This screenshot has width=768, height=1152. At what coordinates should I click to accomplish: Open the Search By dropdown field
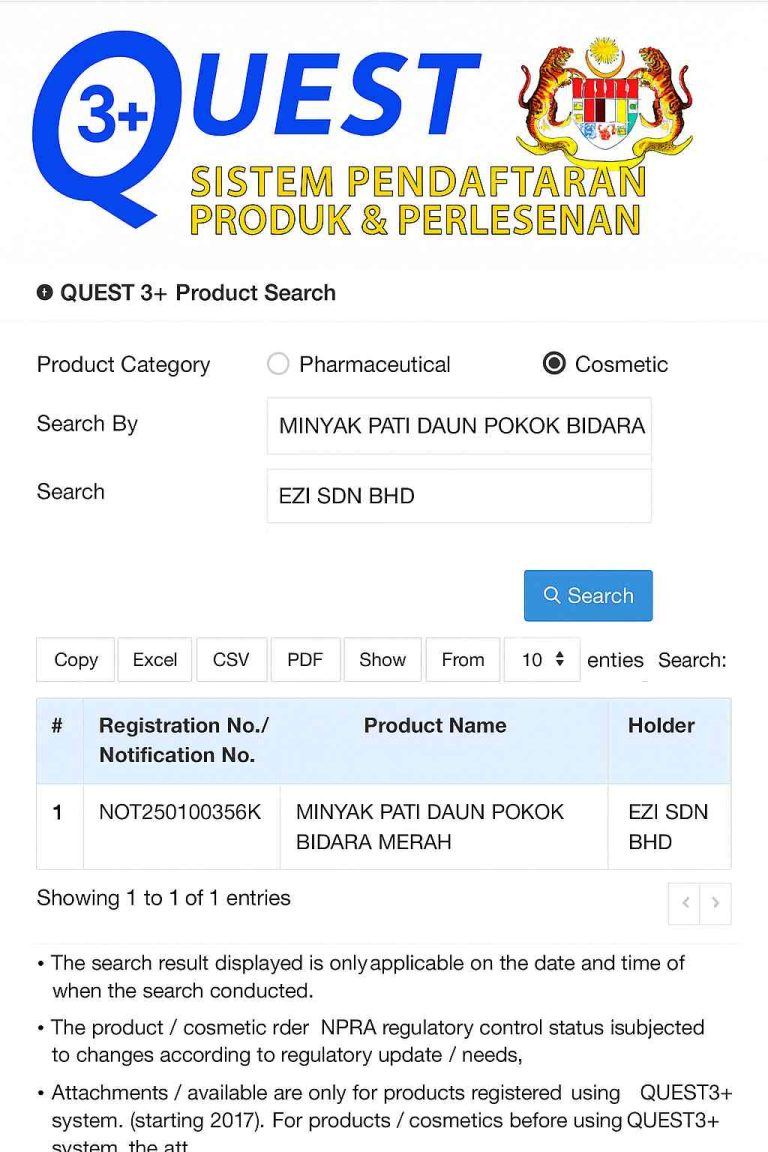click(459, 426)
